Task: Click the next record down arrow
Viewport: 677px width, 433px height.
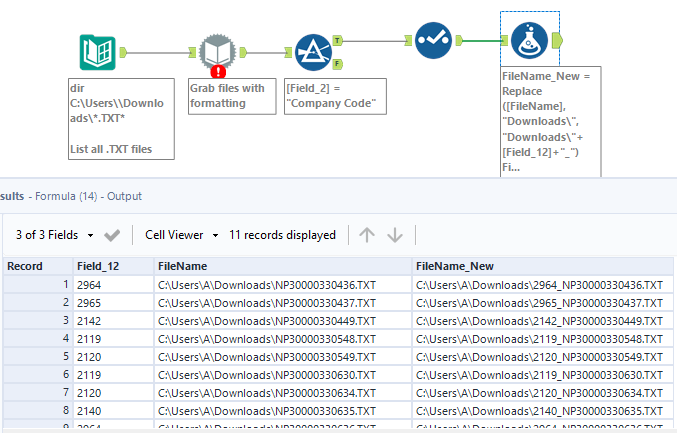Action: (x=395, y=235)
